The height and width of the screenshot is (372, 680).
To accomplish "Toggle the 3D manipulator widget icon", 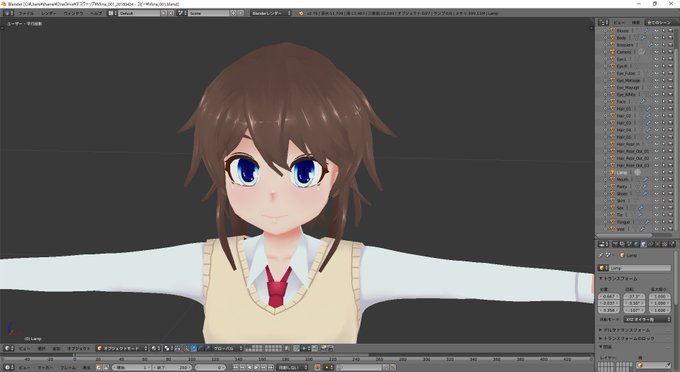I will 186,349.
